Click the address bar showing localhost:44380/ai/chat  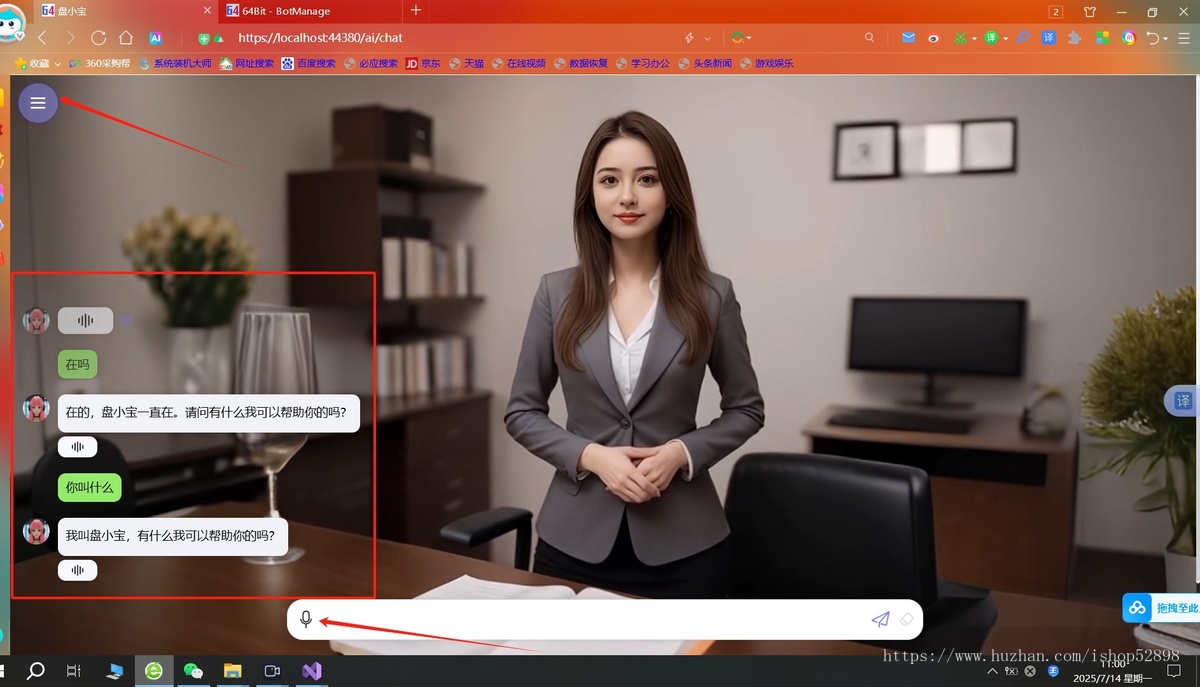point(320,38)
